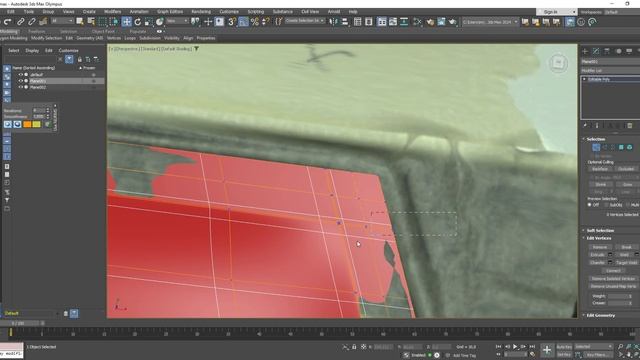
Task: Open the Modify command panel tab
Action: tap(596, 51)
